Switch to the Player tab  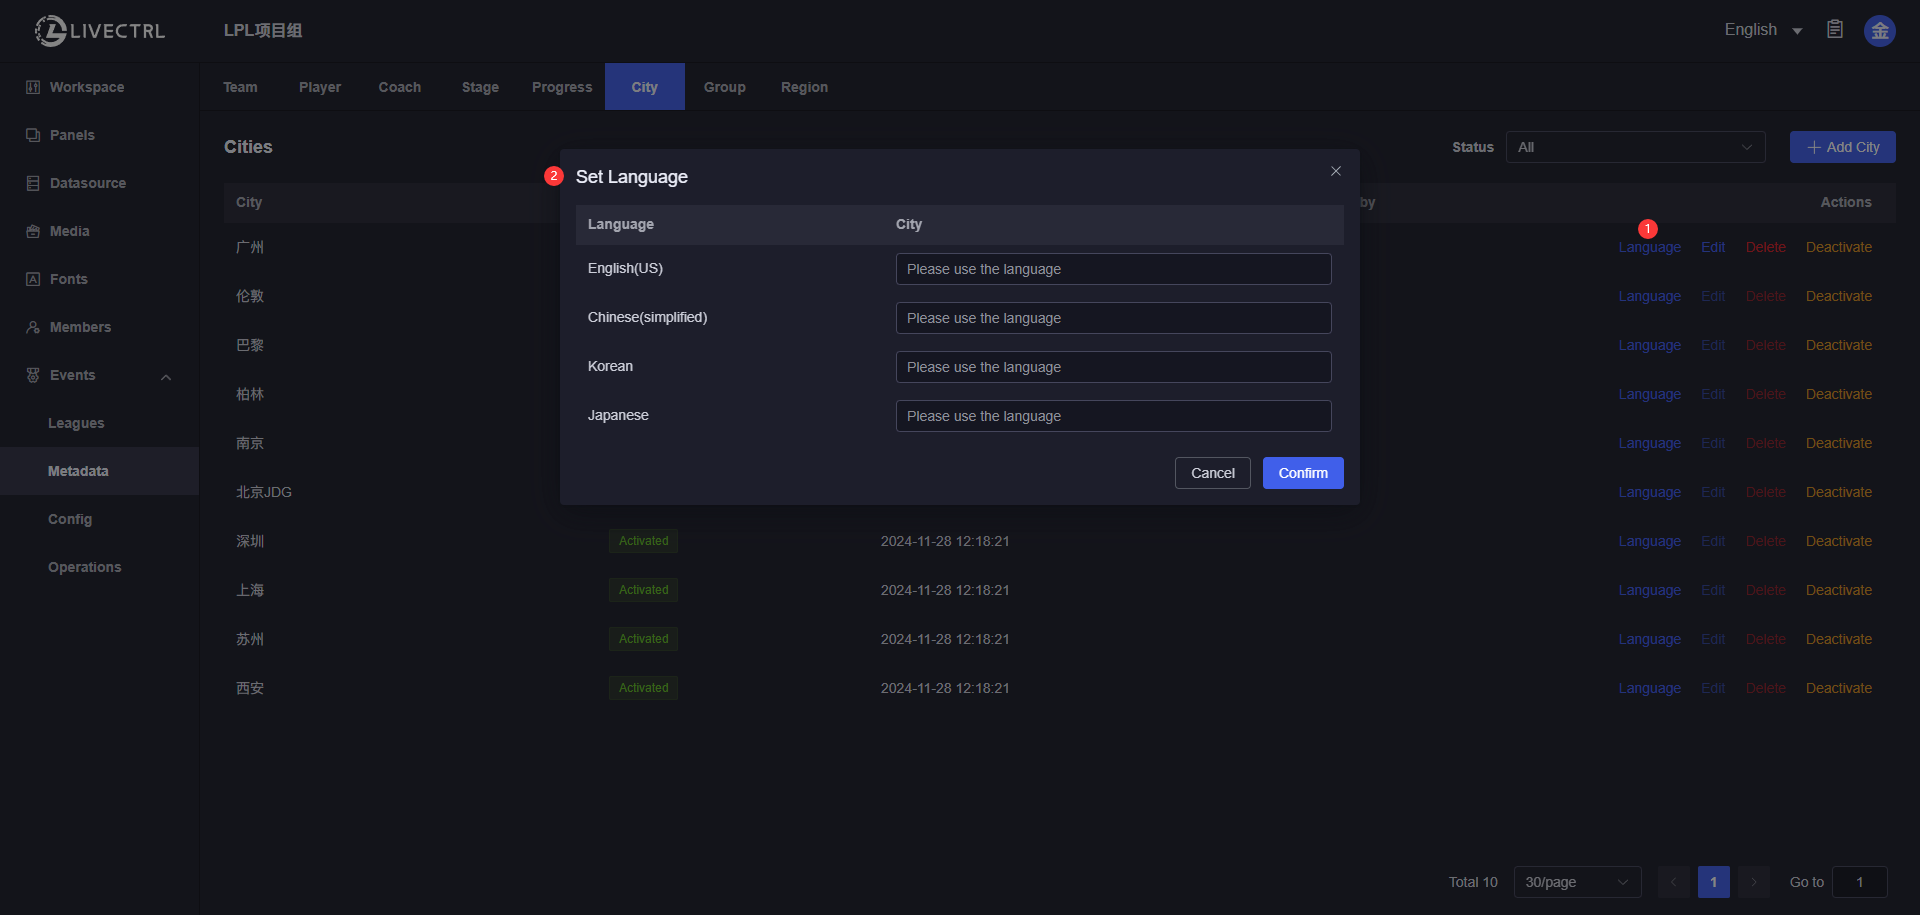[320, 87]
